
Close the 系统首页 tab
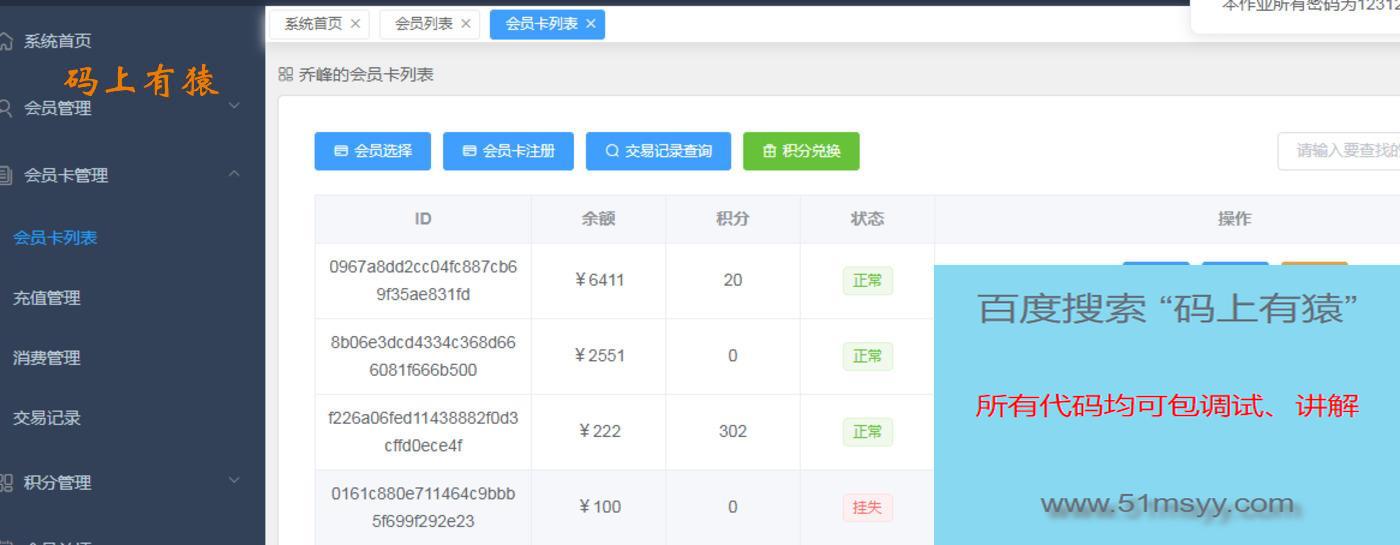pos(355,24)
